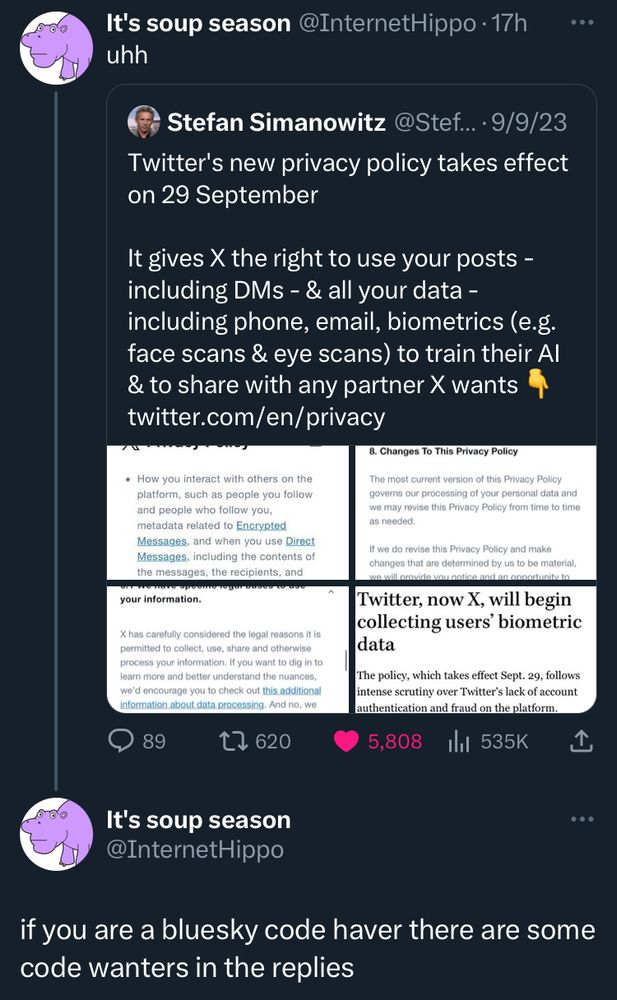Reply to It's soup season's tweet

[x=120, y=742]
